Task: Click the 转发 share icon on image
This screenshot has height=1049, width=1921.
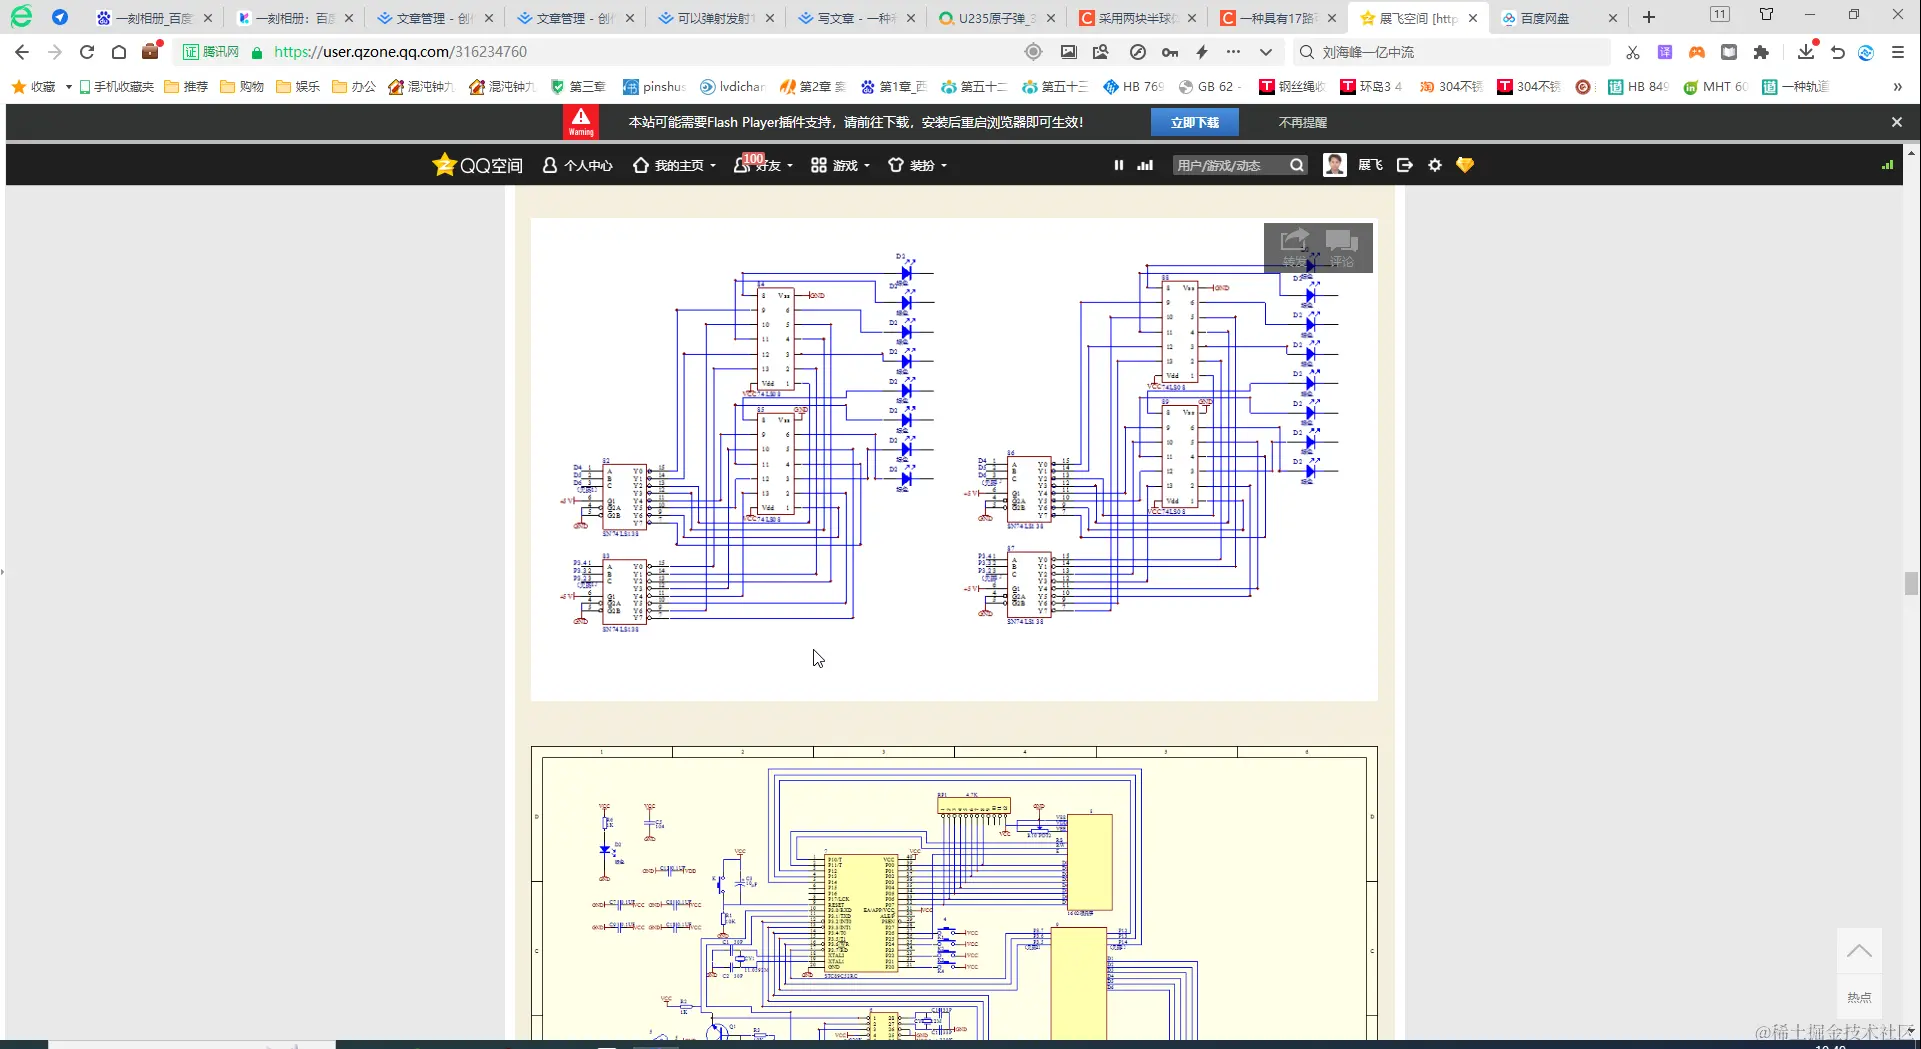Action: [x=1294, y=247]
